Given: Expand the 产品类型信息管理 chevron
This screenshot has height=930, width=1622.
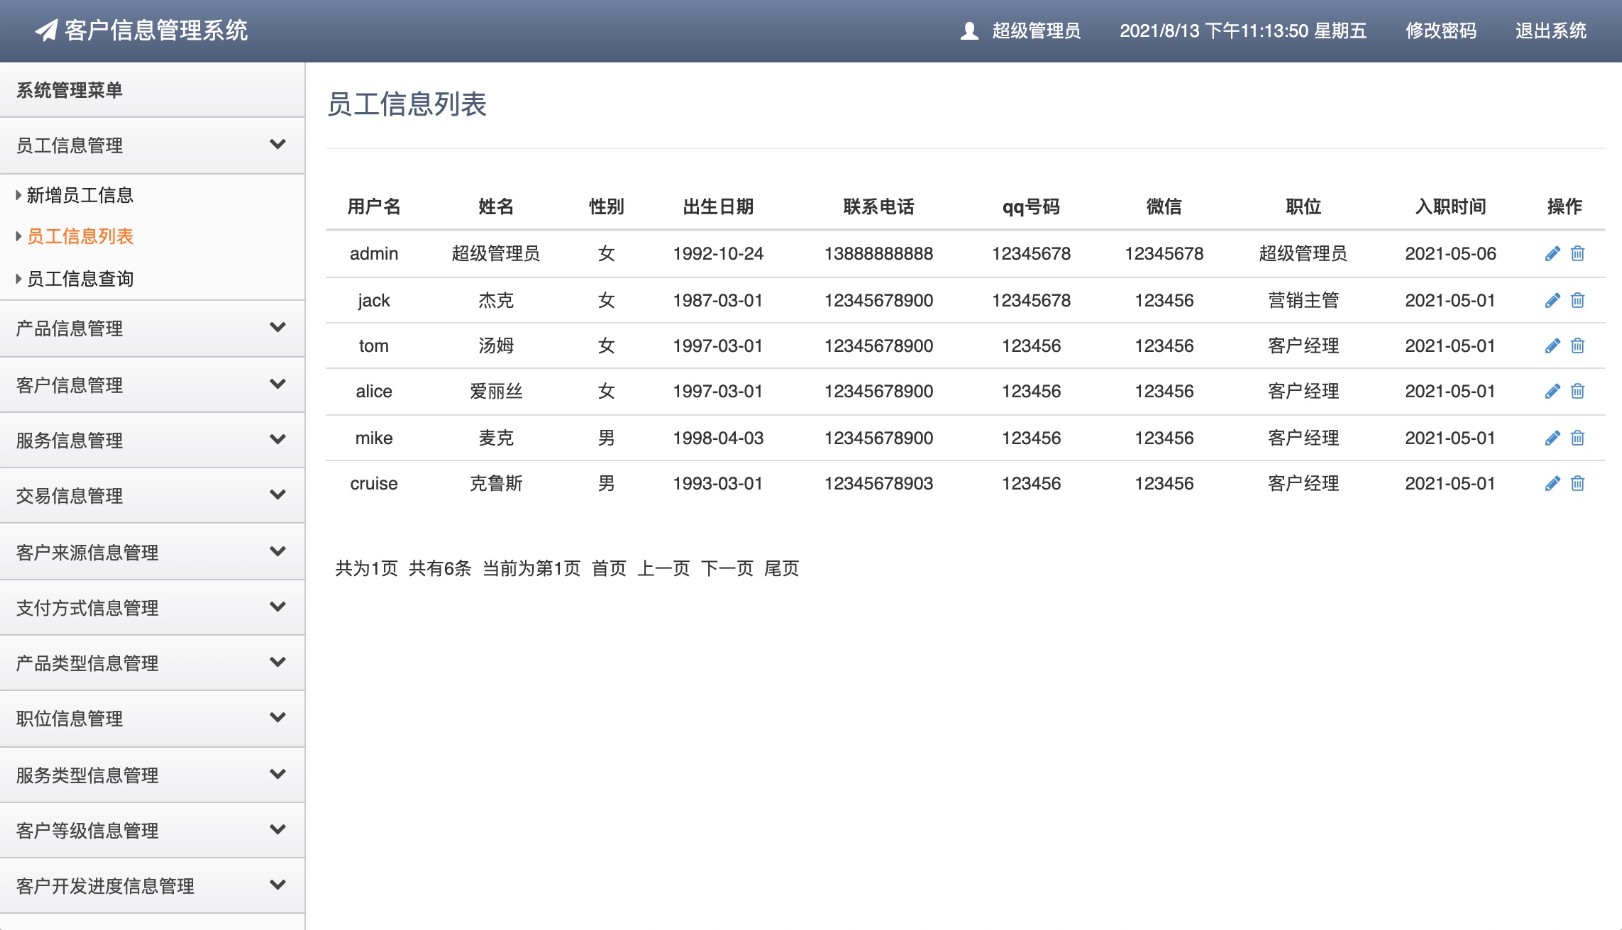Looking at the screenshot, I should coord(278,663).
